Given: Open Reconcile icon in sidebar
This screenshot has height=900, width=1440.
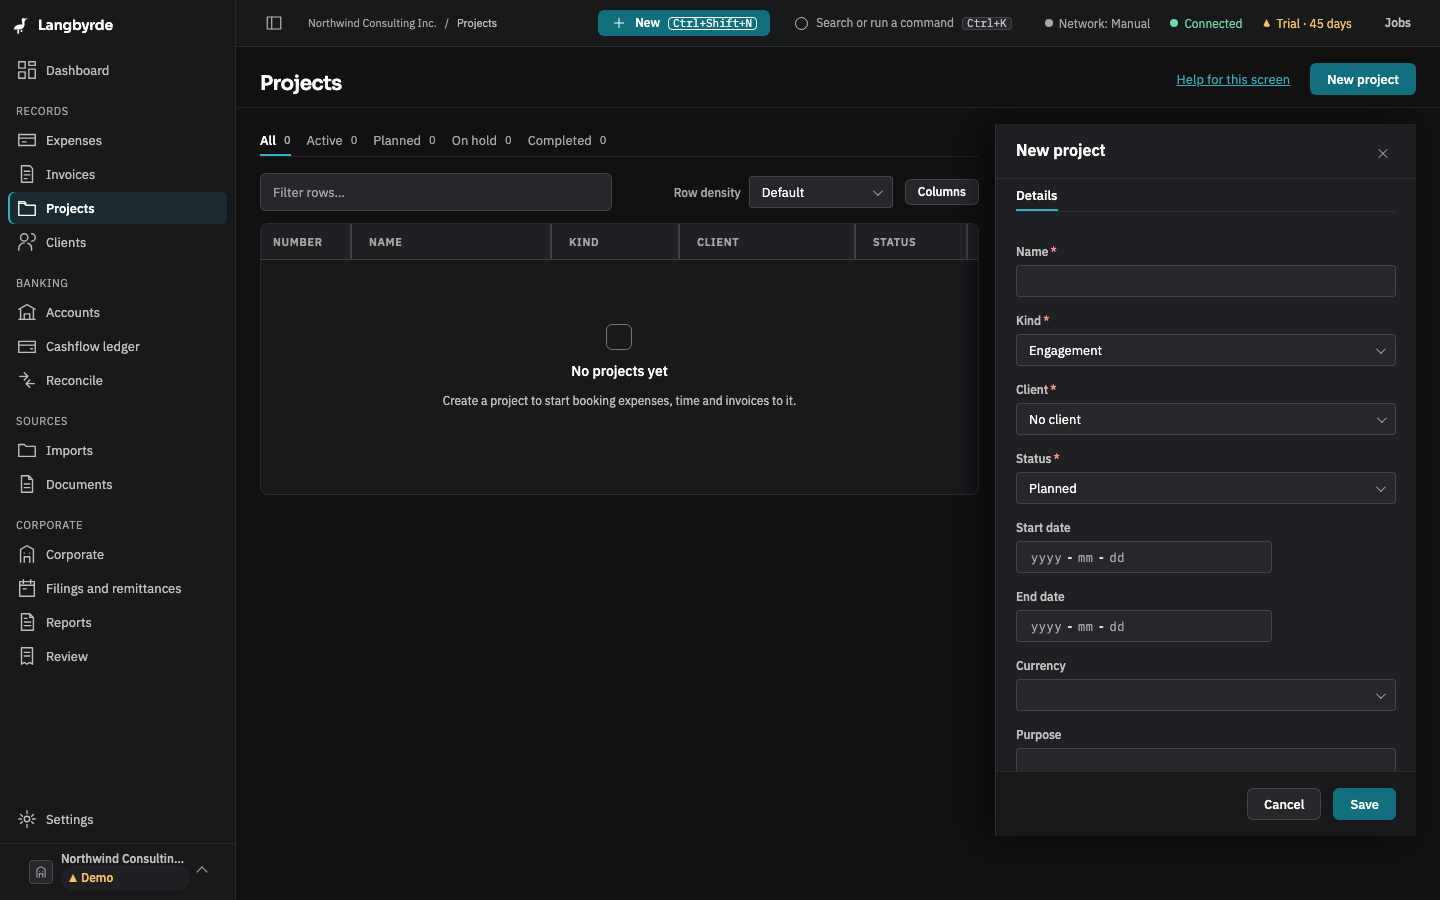Looking at the screenshot, I should click(x=27, y=380).
